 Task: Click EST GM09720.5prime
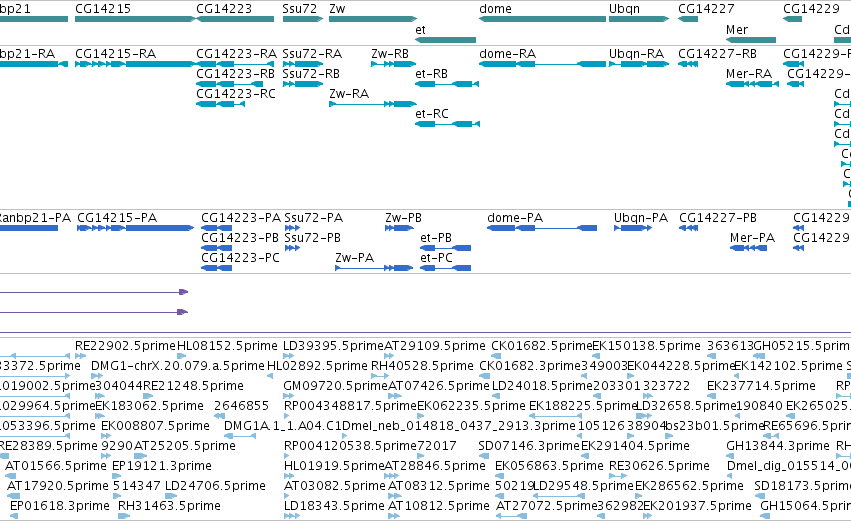(x=290, y=396)
